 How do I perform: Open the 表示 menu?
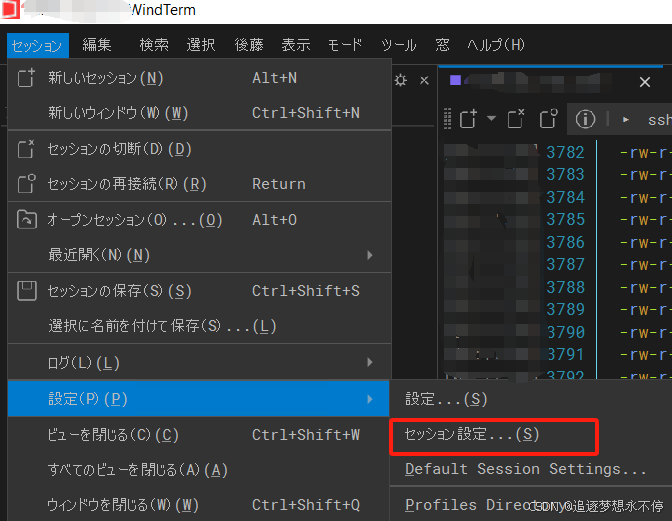tap(296, 45)
